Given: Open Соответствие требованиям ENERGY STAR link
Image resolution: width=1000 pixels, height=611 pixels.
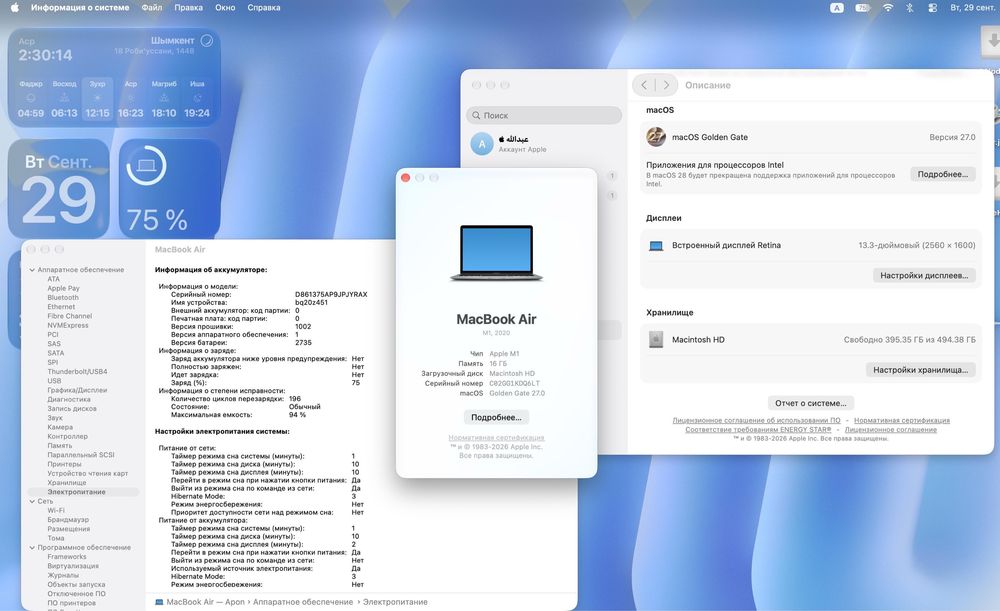Looking at the screenshot, I should [x=758, y=429].
